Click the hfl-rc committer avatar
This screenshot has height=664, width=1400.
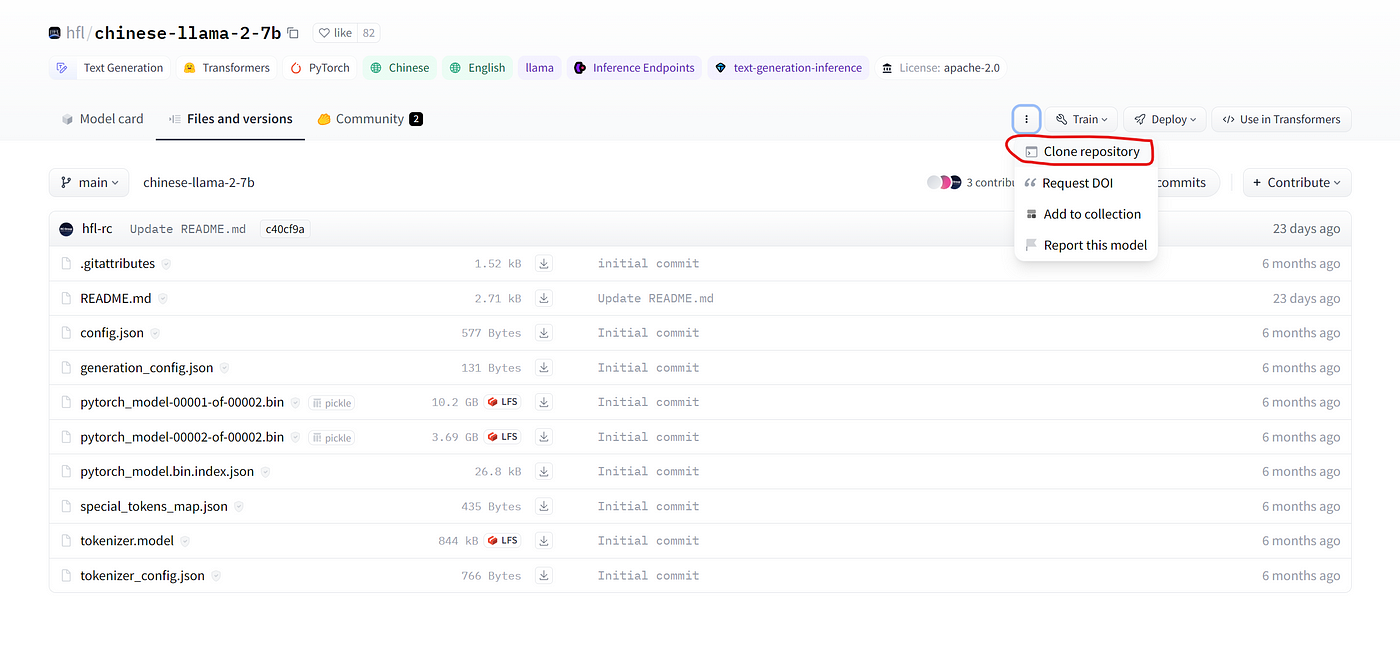(x=67, y=229)
